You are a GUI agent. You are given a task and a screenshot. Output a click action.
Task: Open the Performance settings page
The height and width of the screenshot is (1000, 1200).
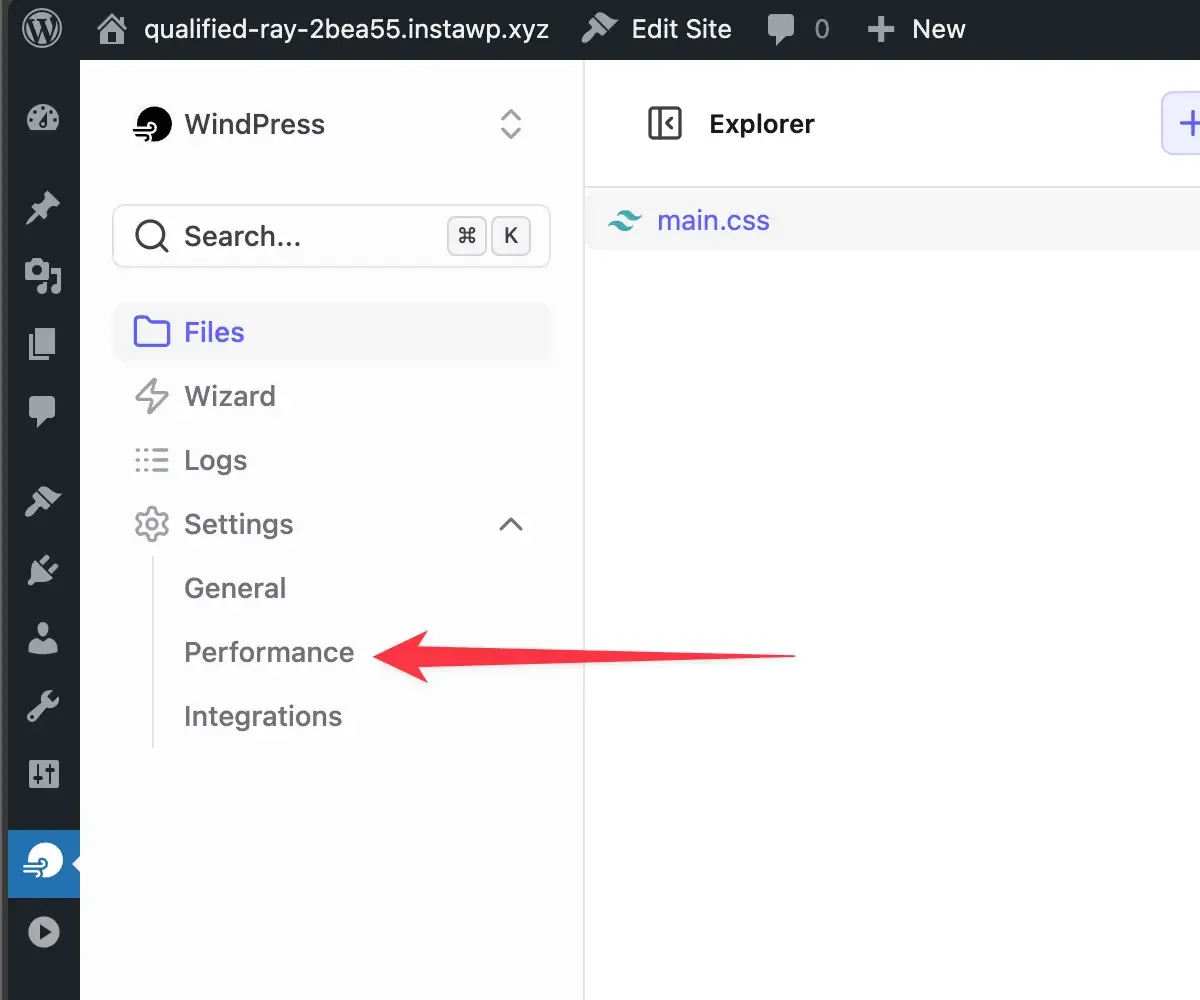(268, 652)
